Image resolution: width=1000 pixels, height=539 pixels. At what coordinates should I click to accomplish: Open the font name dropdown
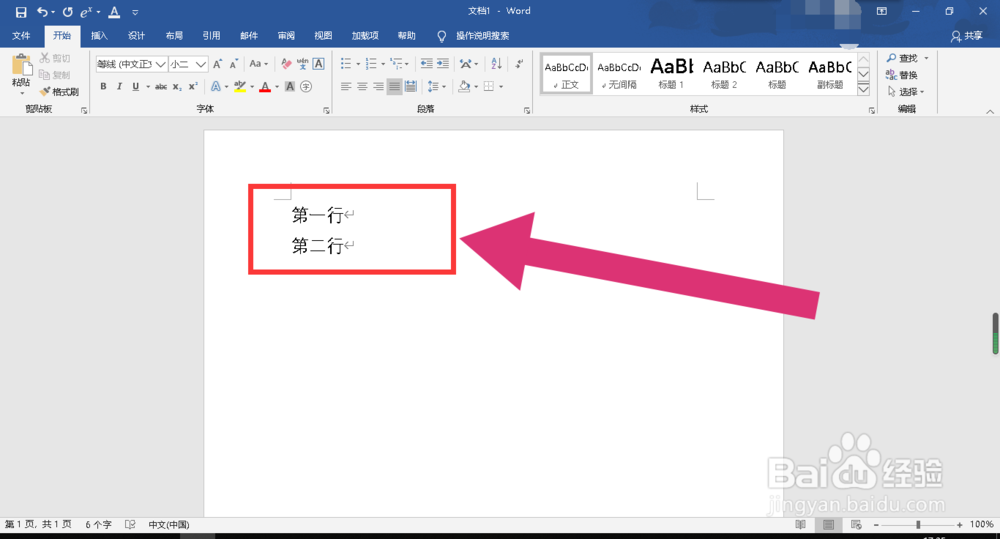click(161, 64)
